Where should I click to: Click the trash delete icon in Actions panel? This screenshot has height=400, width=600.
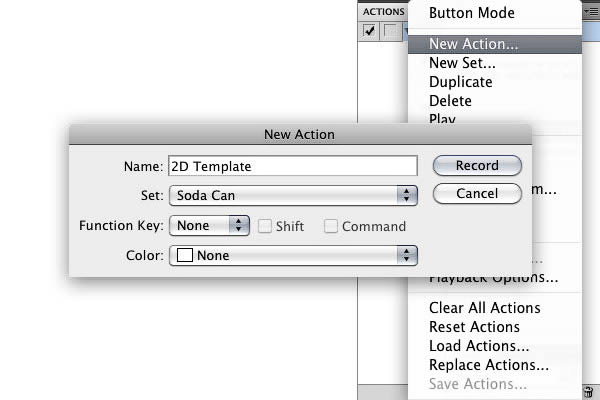coord(589,392)
